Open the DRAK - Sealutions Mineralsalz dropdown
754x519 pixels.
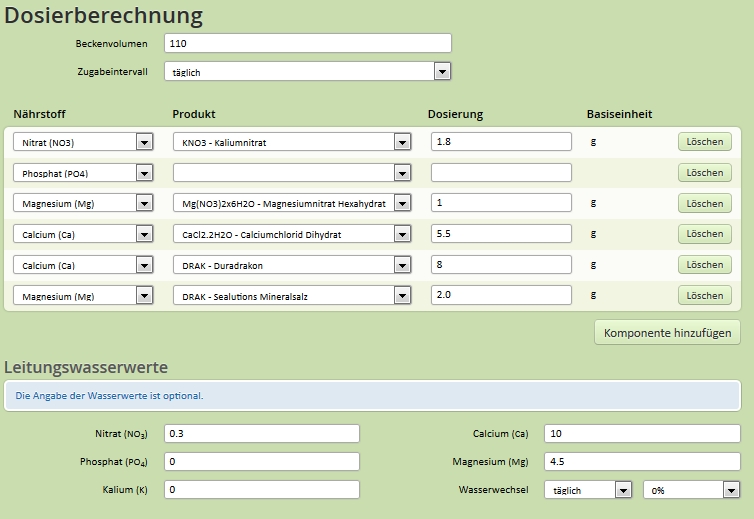point(292,295)
